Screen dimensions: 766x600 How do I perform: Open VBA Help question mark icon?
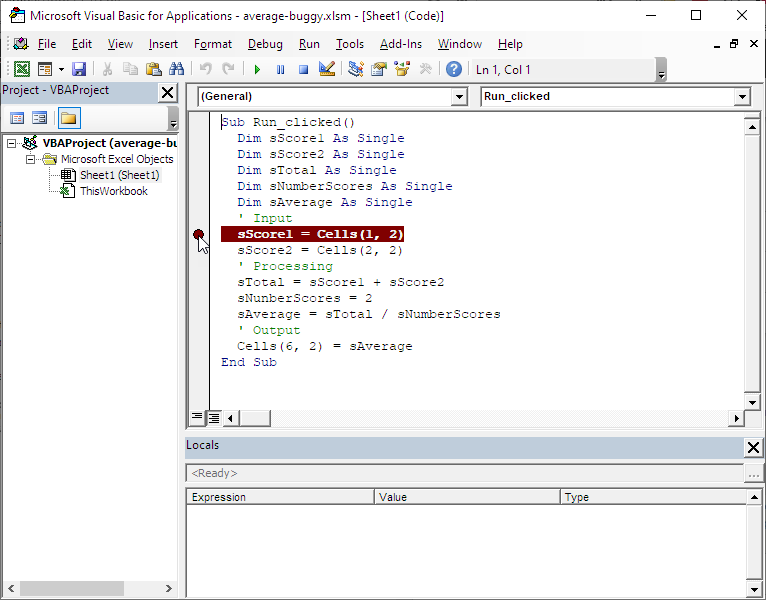454,69
